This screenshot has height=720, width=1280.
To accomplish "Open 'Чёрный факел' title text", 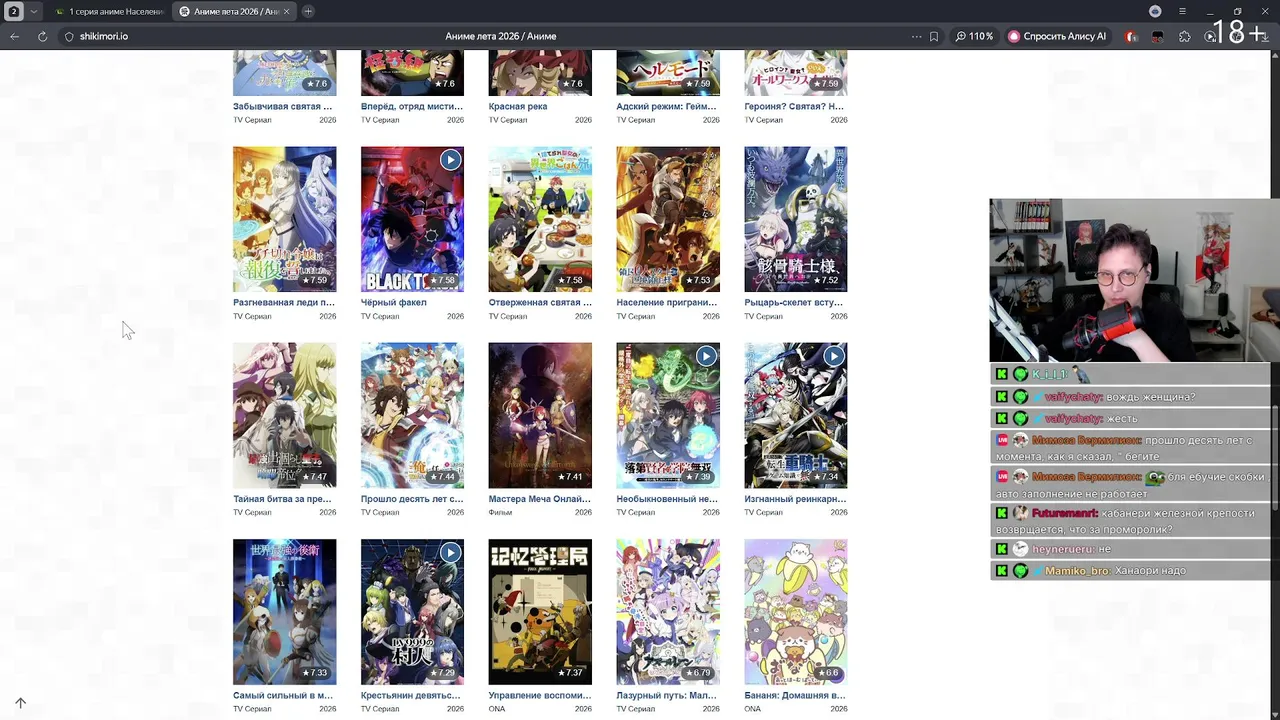I will click(394, 302).
